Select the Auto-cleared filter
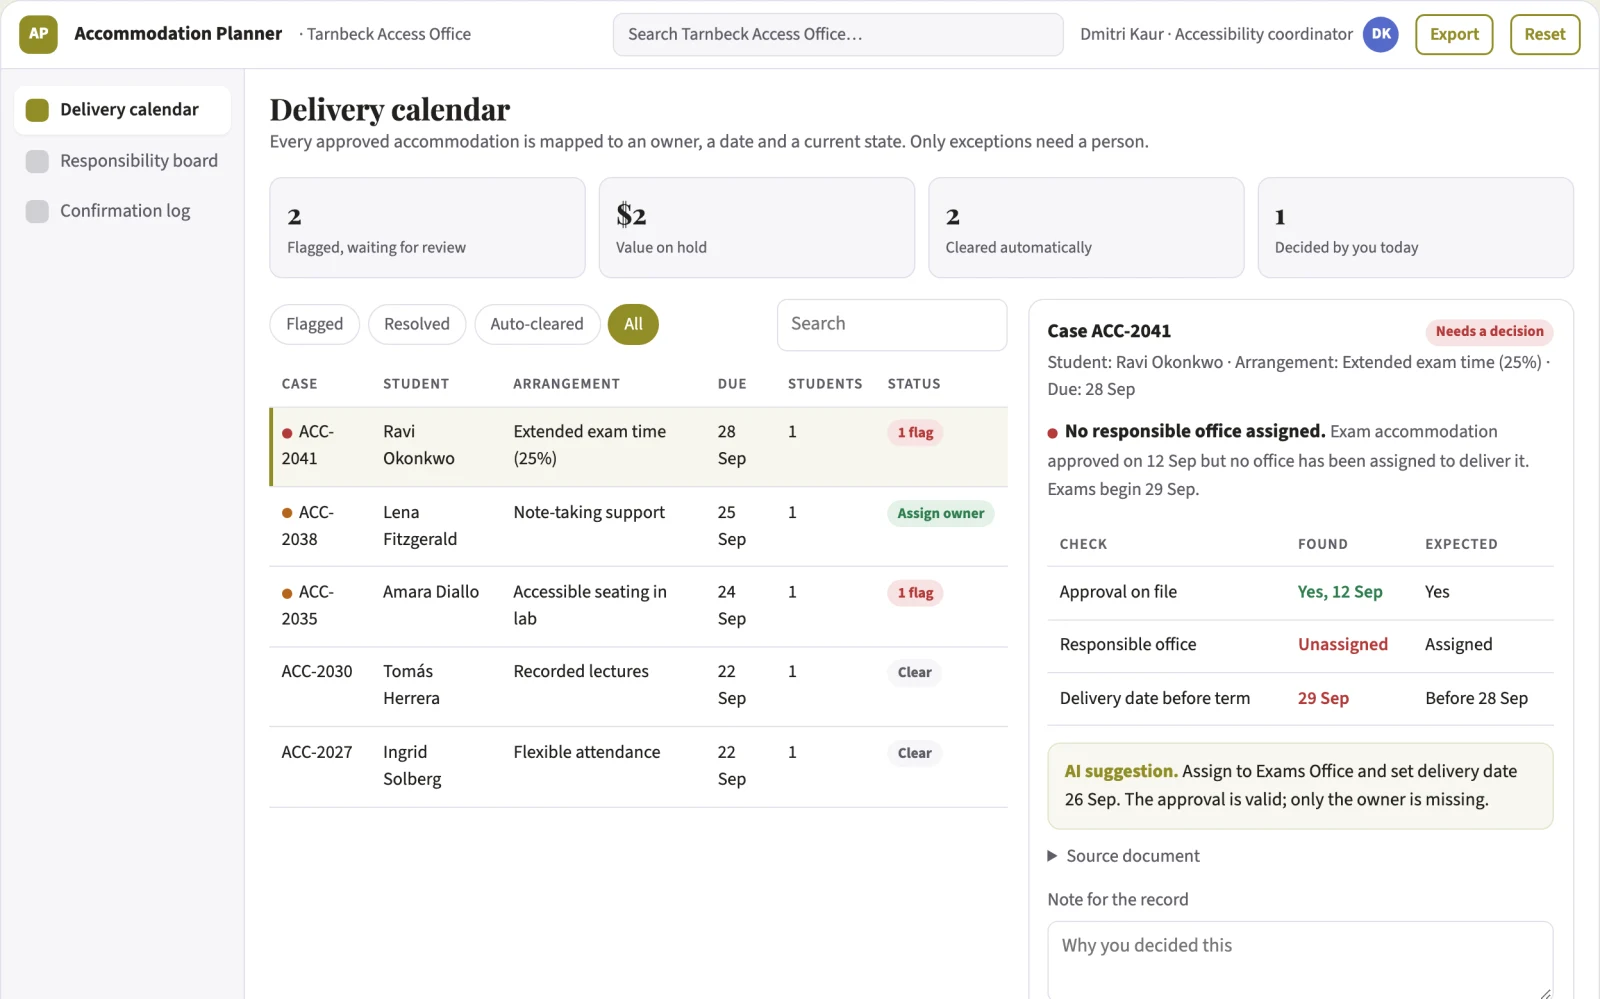Screen dimensions: 1600x999 [537, 324]
